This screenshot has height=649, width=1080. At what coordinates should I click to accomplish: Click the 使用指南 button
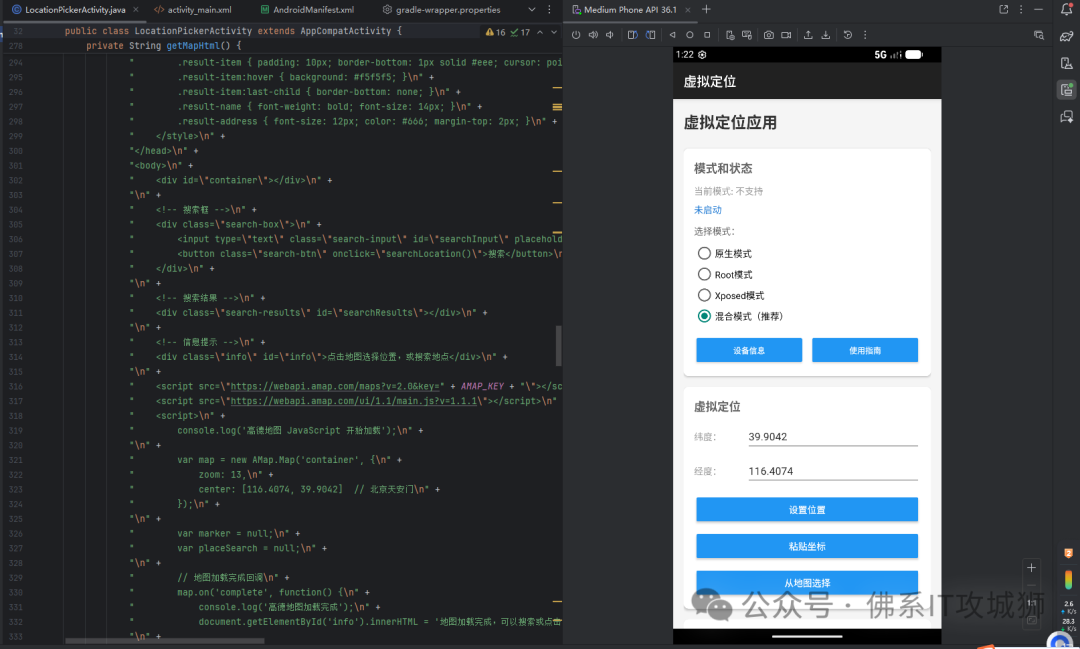pyautogui.click(x=865, y=350)
